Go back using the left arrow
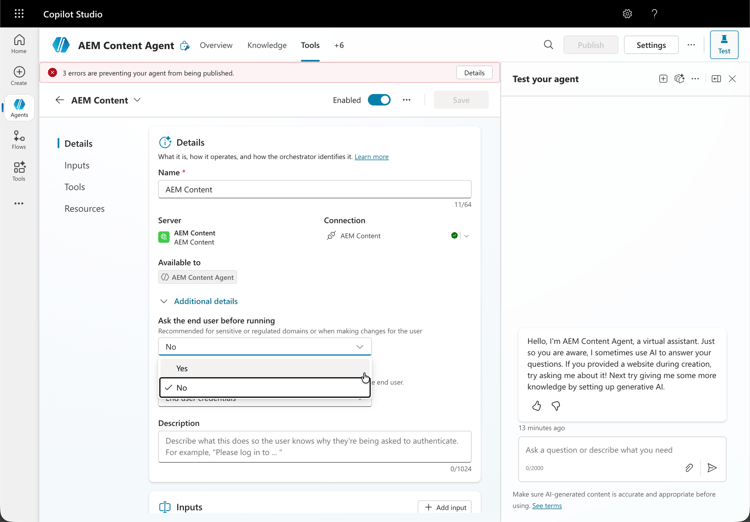Image resolution: width=750 pixels, height=522 pixels. 59,100
